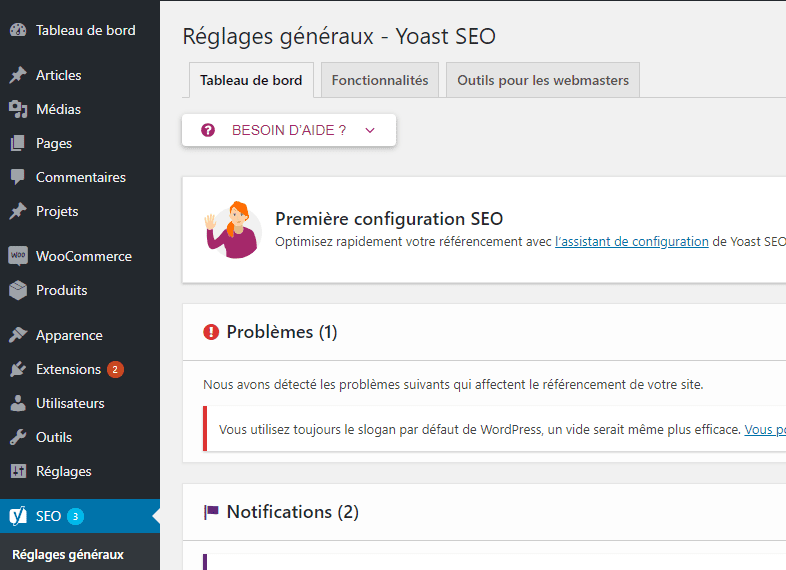786x570 pixels.
Task: Select the SEO menu item
Action: [x=80, y=516]
